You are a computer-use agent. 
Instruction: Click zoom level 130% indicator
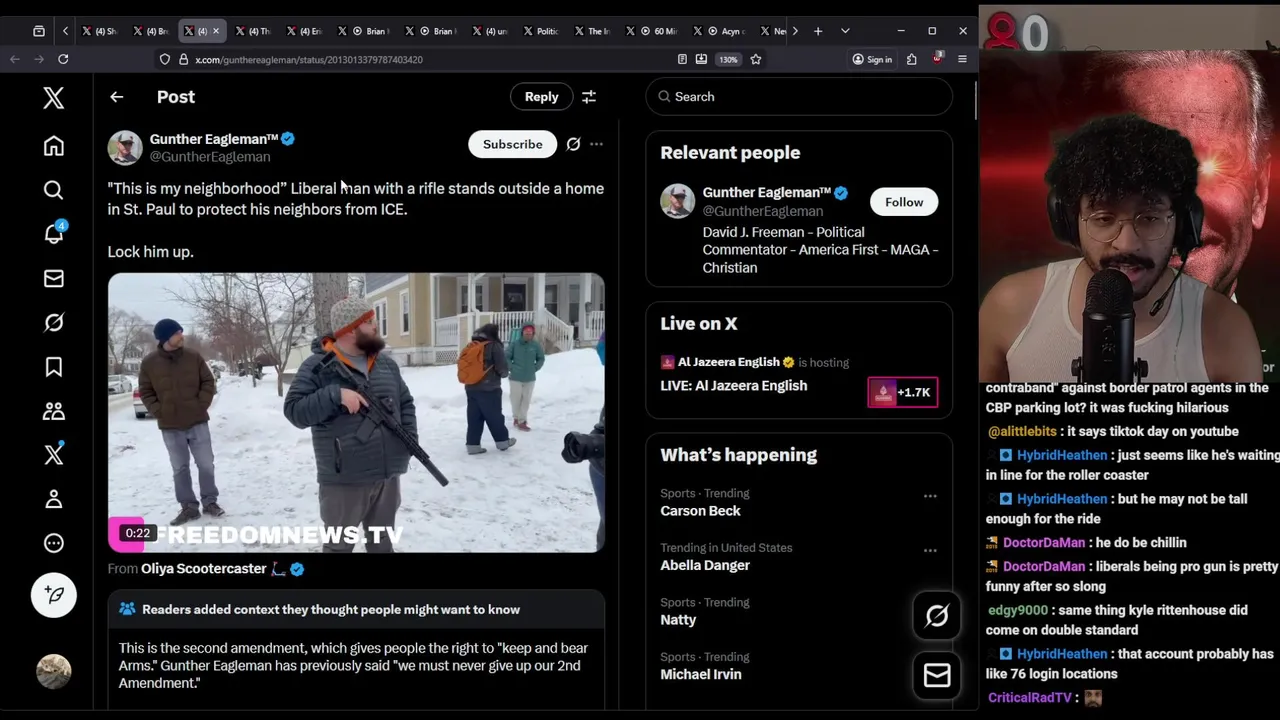(728, 59)
